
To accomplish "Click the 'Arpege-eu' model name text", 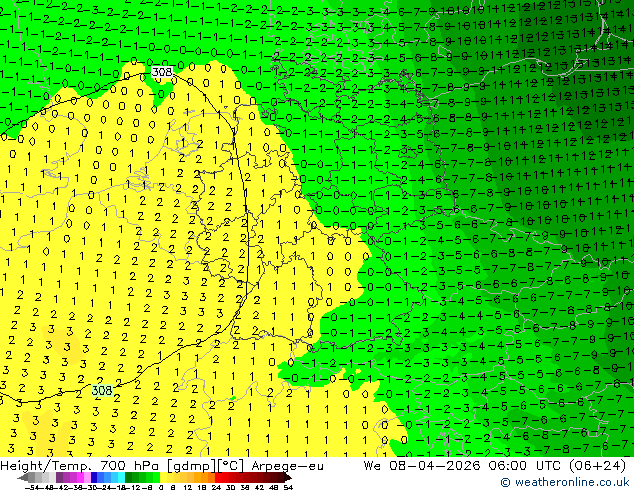I will coord(287,466).
